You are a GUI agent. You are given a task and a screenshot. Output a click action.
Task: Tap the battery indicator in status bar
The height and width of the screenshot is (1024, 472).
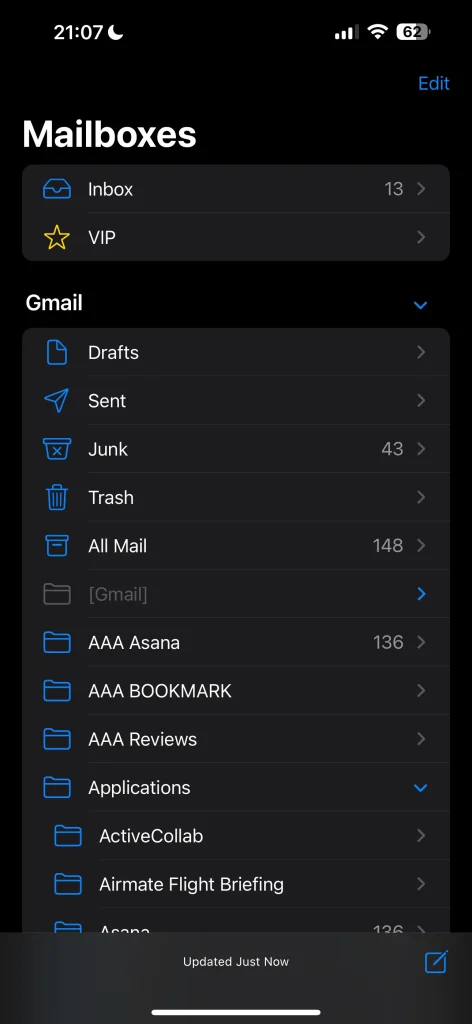tap(413, 32)
